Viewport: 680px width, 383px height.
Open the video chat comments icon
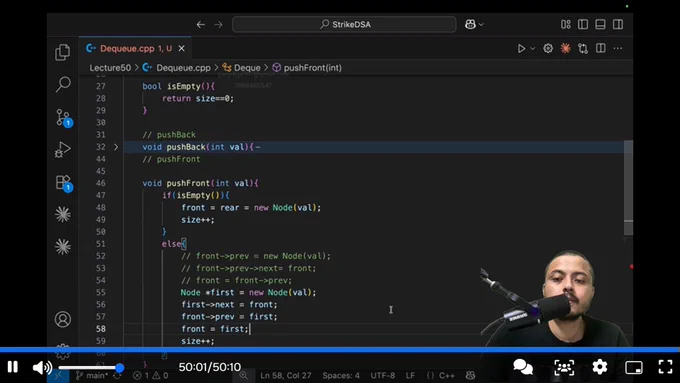523,367
